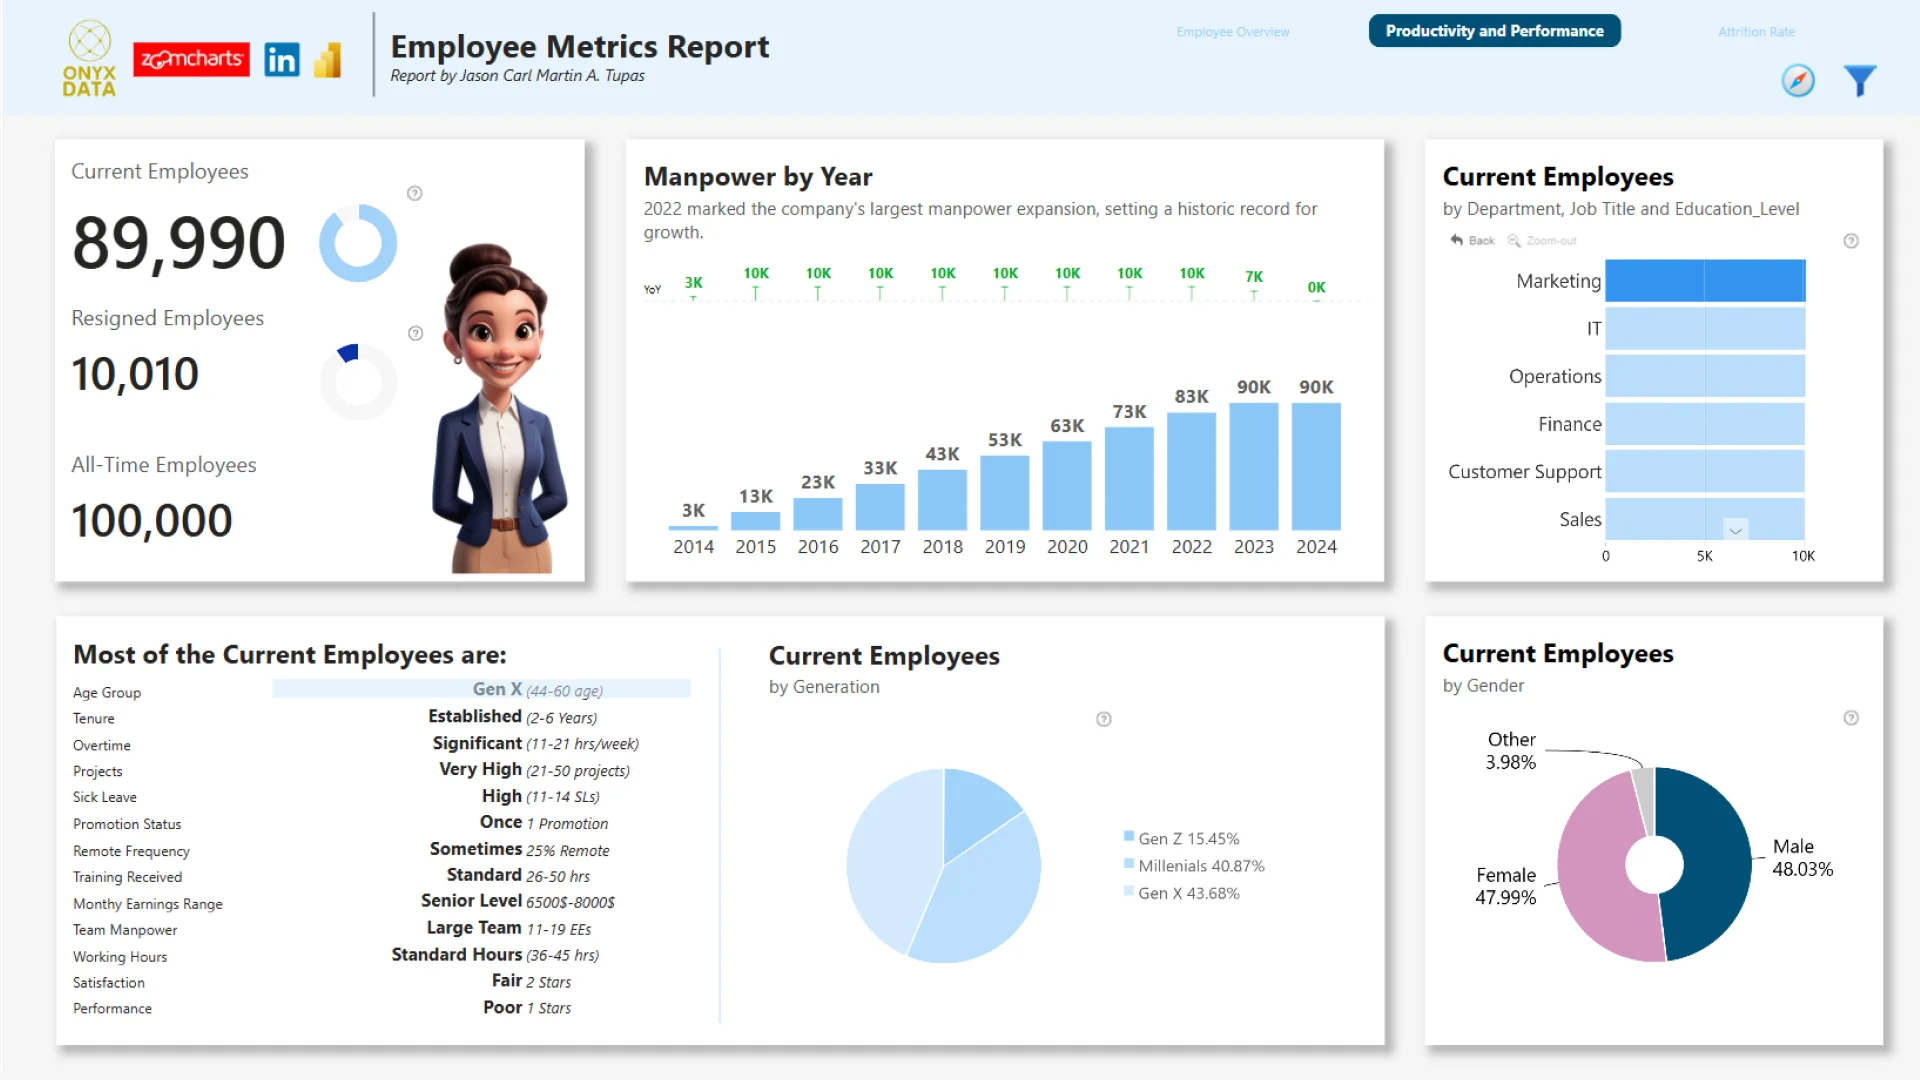Expand the scroll-down chevron below Sales bar
The image size is (1920, 1080).
(x=1736, y=530)
